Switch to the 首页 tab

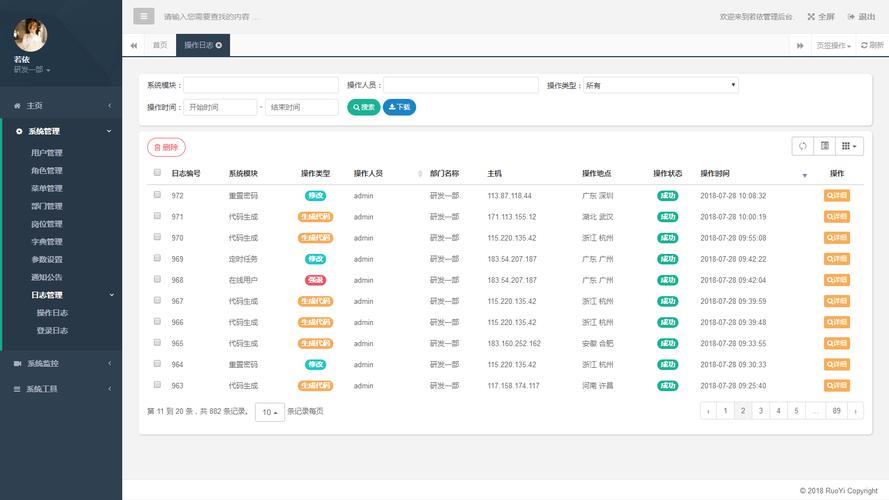(160, 45)
